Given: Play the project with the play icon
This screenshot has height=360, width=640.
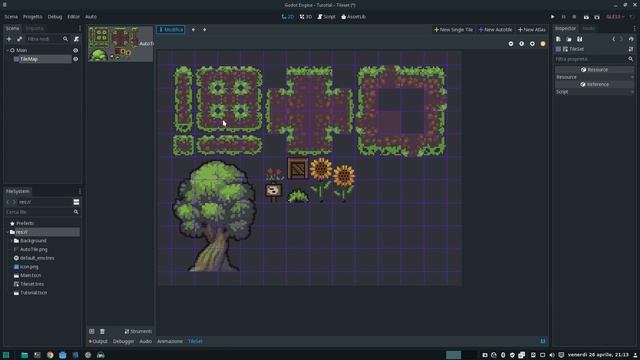Looking at the screenshot, I should pos(552,17).
